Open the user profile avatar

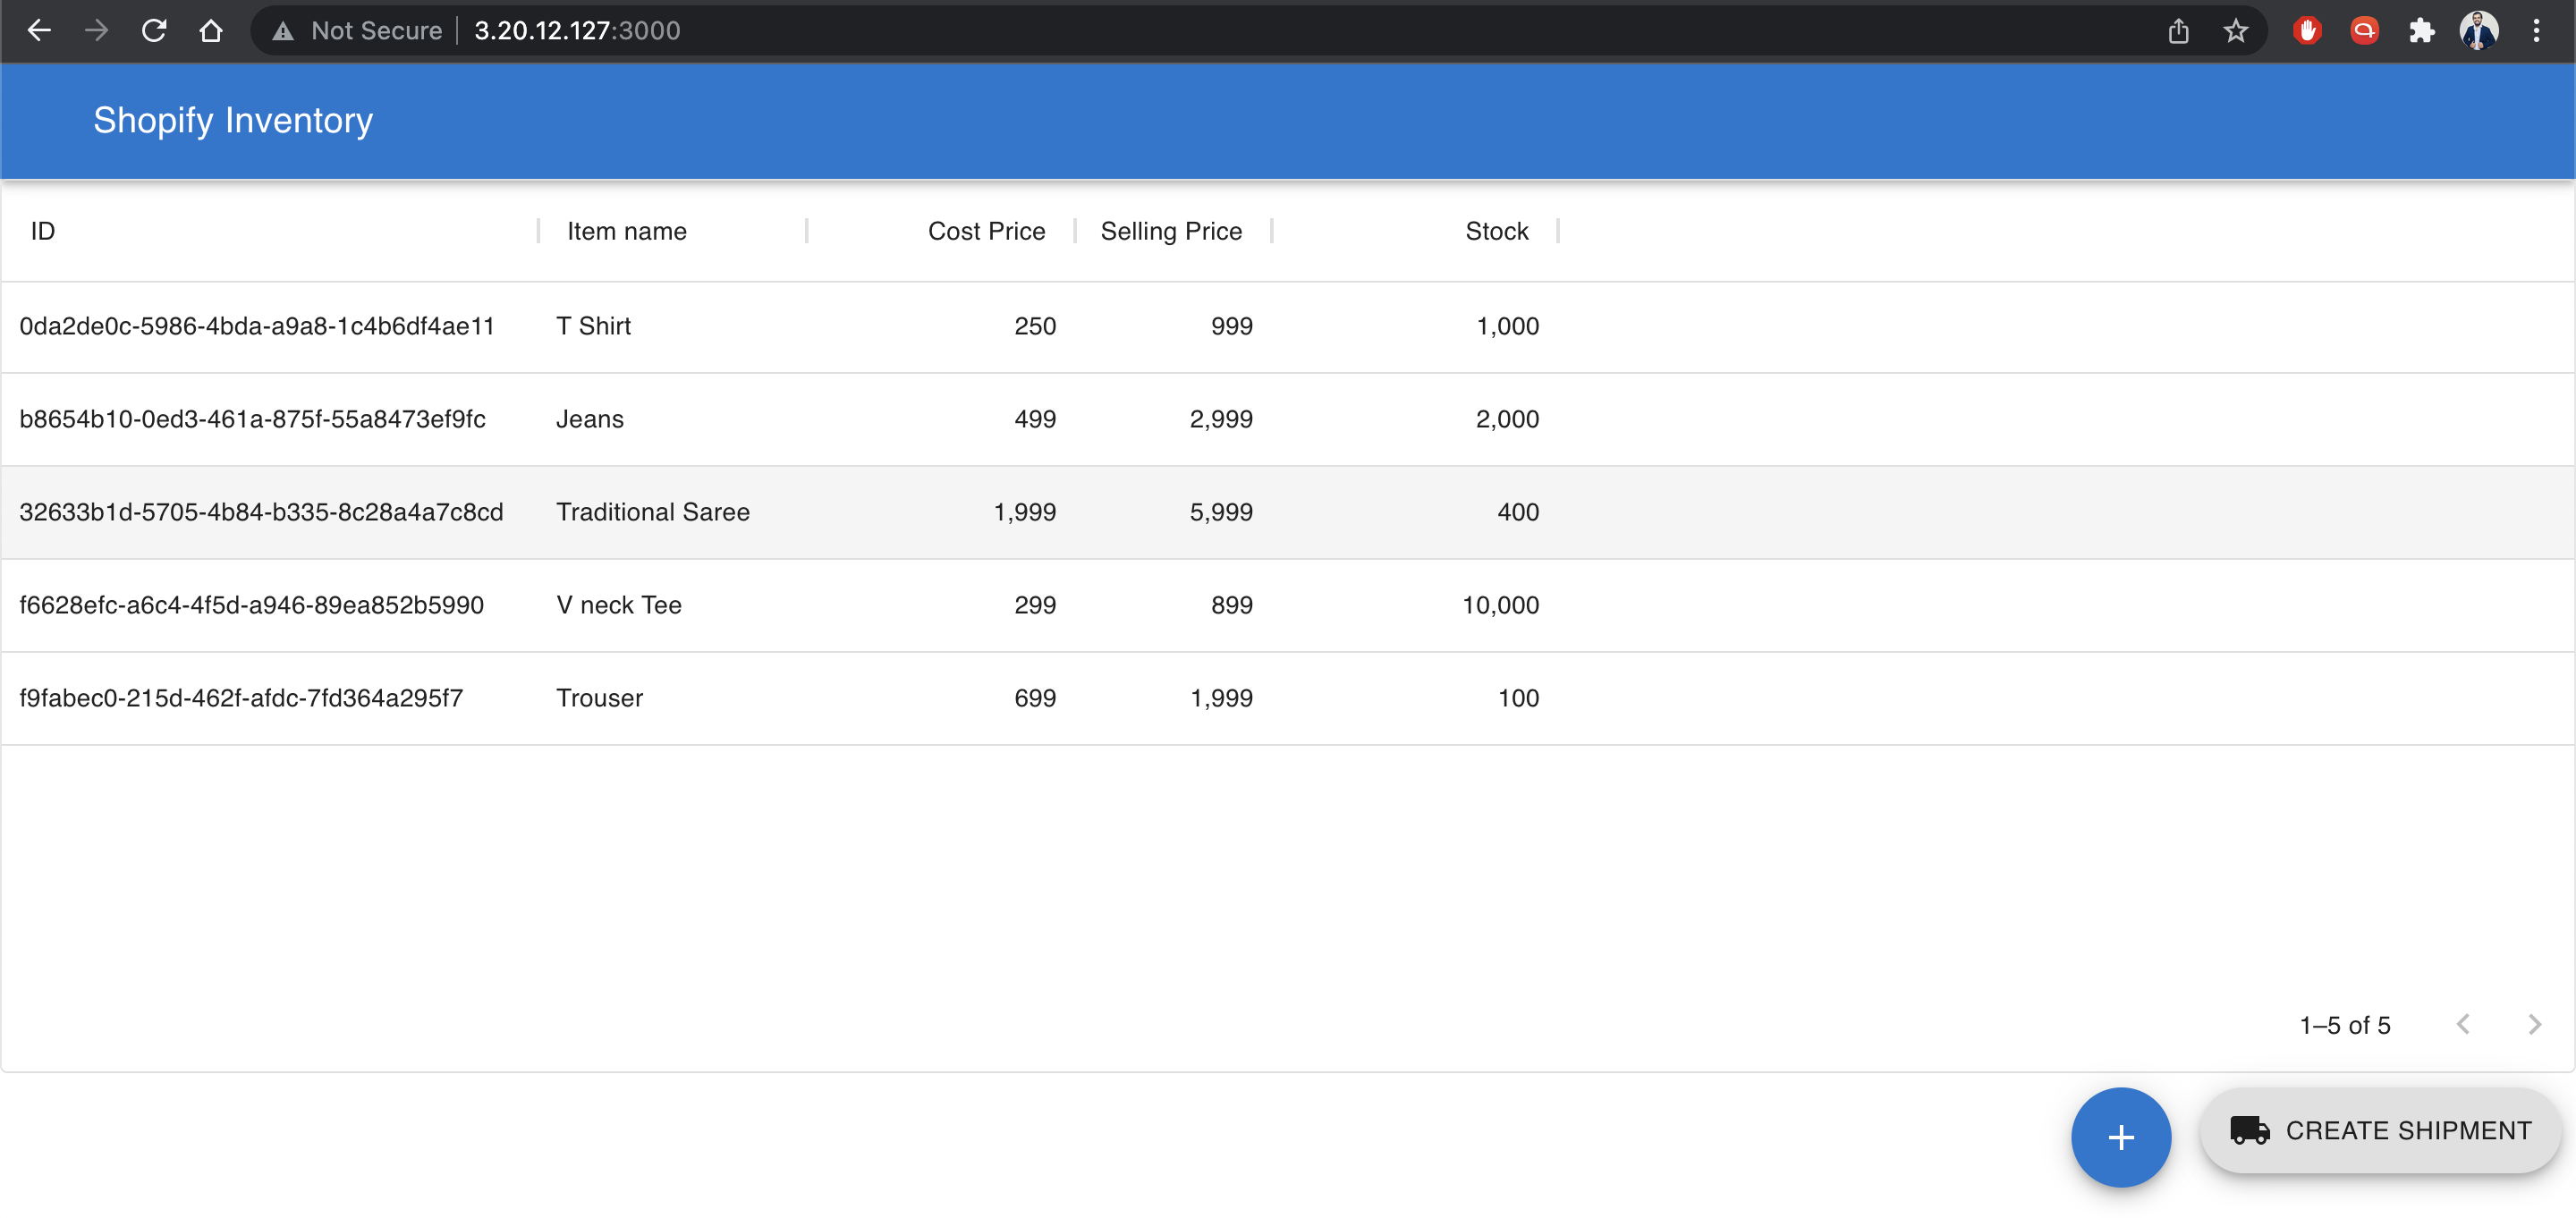(2479, 31)
